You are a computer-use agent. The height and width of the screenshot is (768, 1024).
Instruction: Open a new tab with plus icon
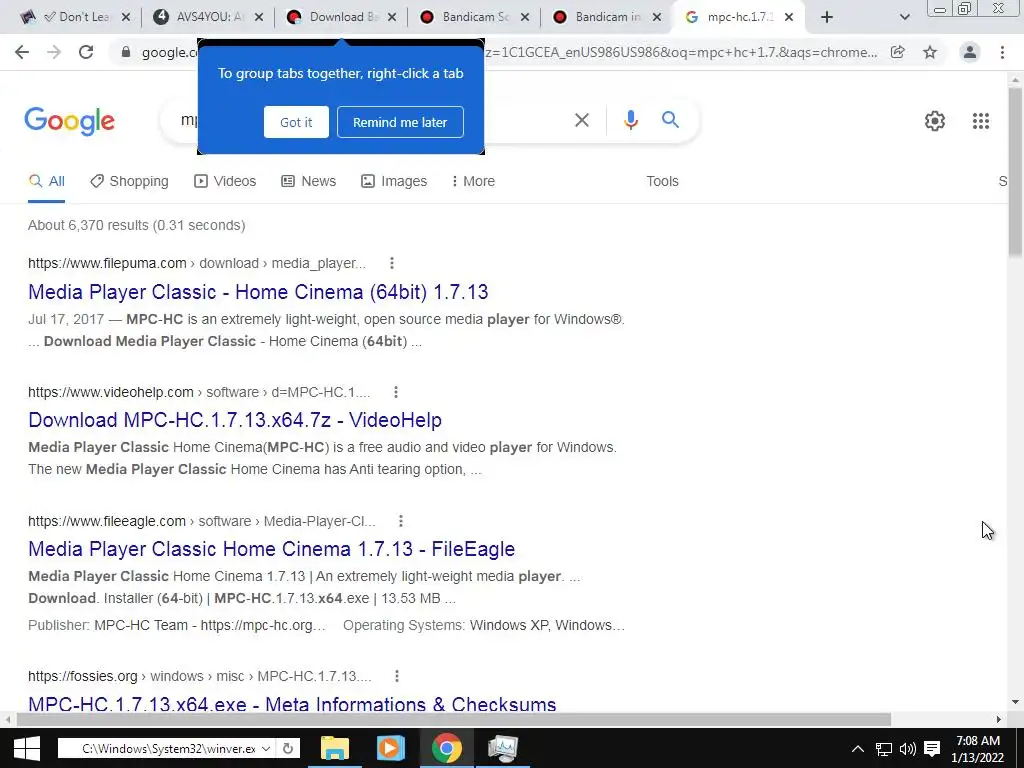point(827,17)
